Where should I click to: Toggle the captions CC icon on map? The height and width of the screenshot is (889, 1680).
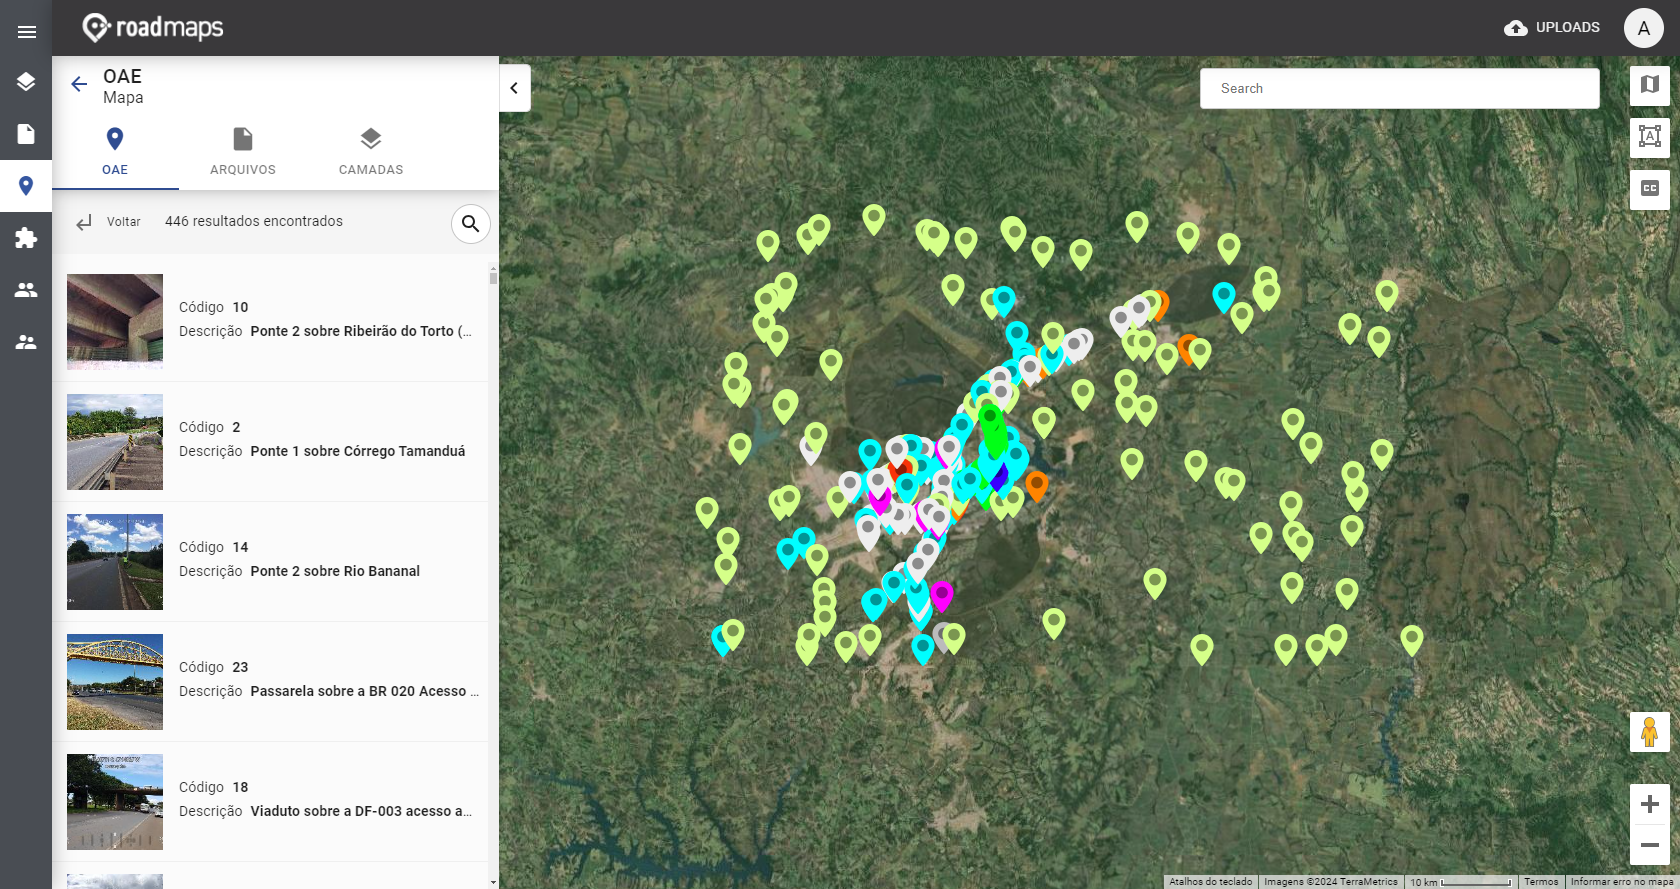[1650, 188]
